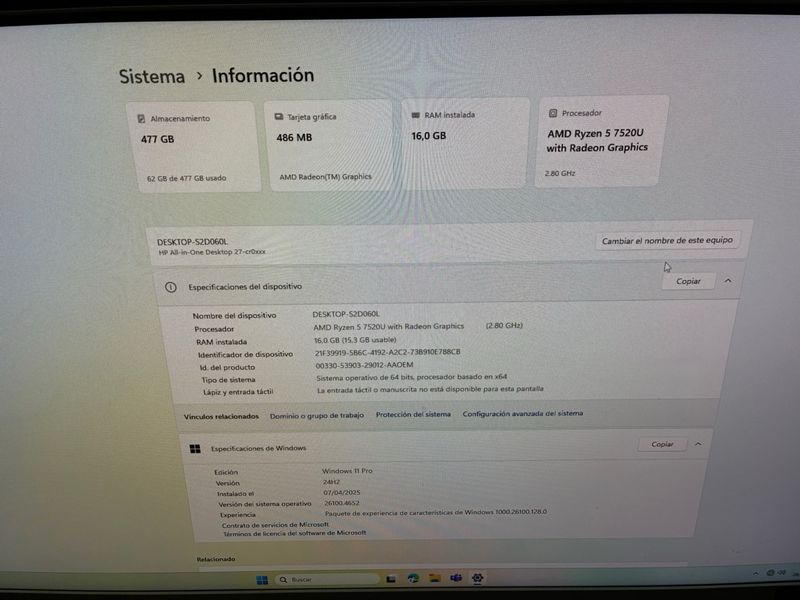Open the Almacenamiento 477 GB card
Image resolution: width=800 pixels, height=600 pixels.
[194, 147]
